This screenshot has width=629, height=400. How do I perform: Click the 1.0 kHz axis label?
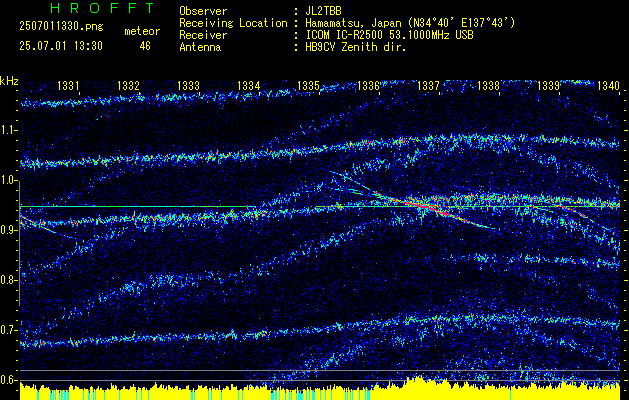(x=8, y=181)
